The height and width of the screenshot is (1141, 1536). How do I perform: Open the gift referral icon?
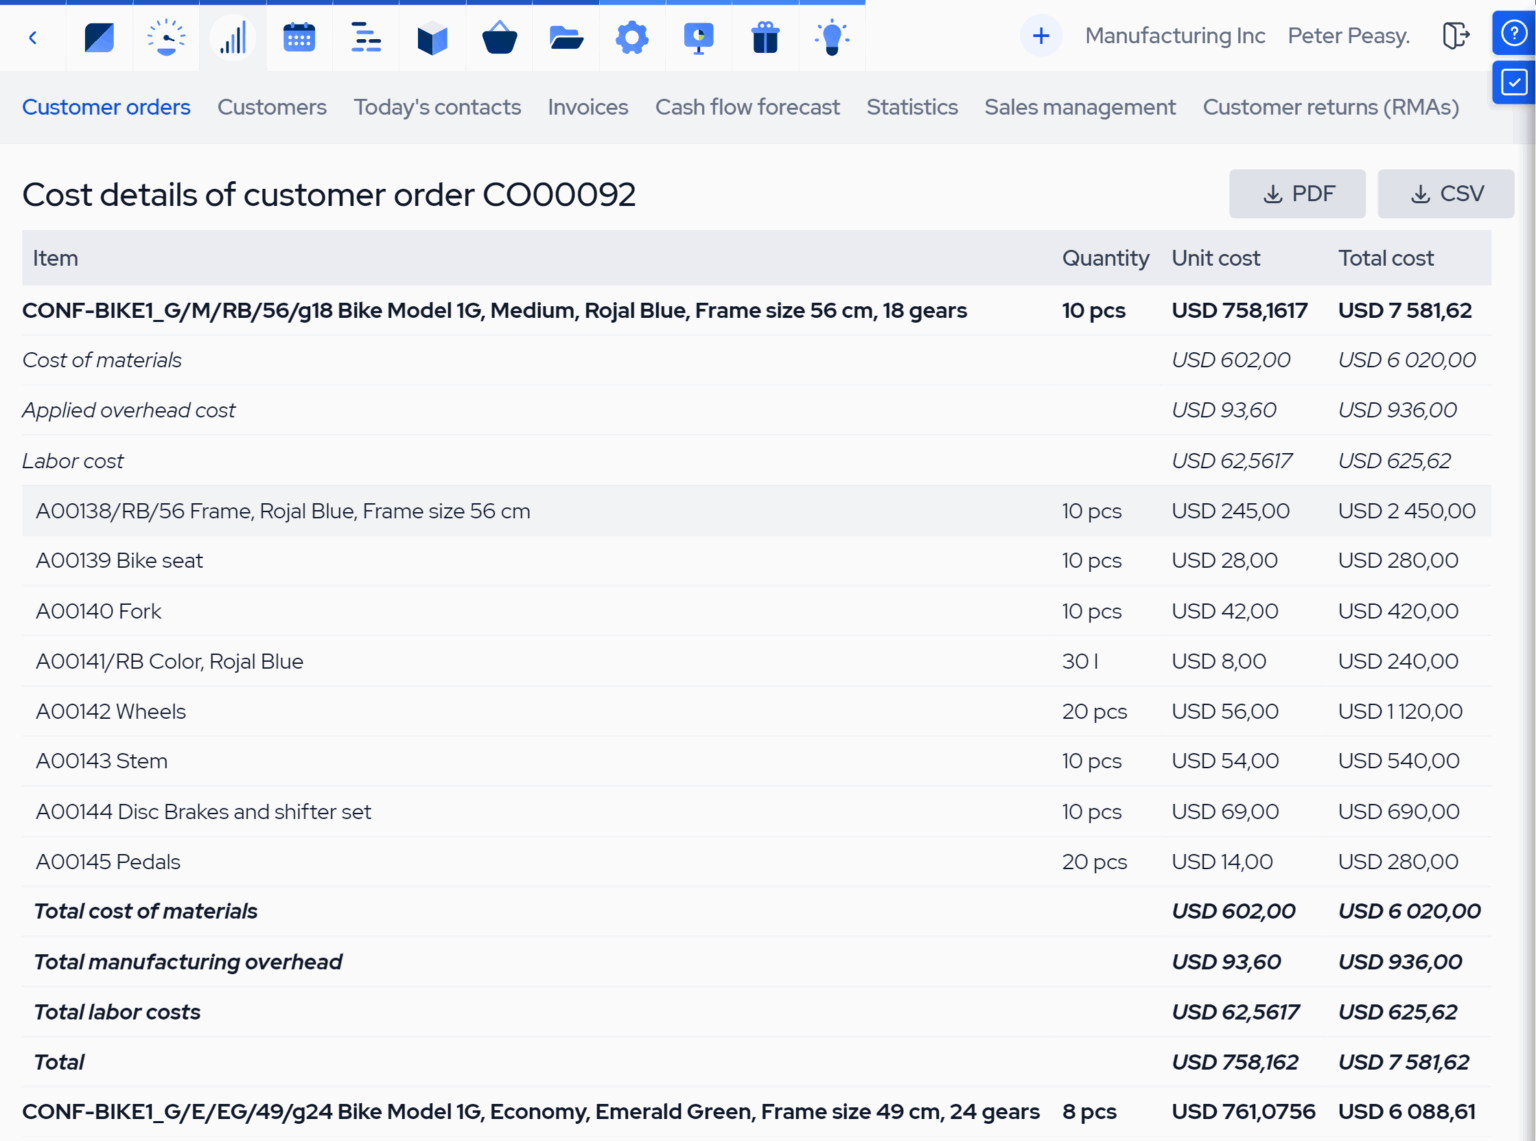point(765,37)
